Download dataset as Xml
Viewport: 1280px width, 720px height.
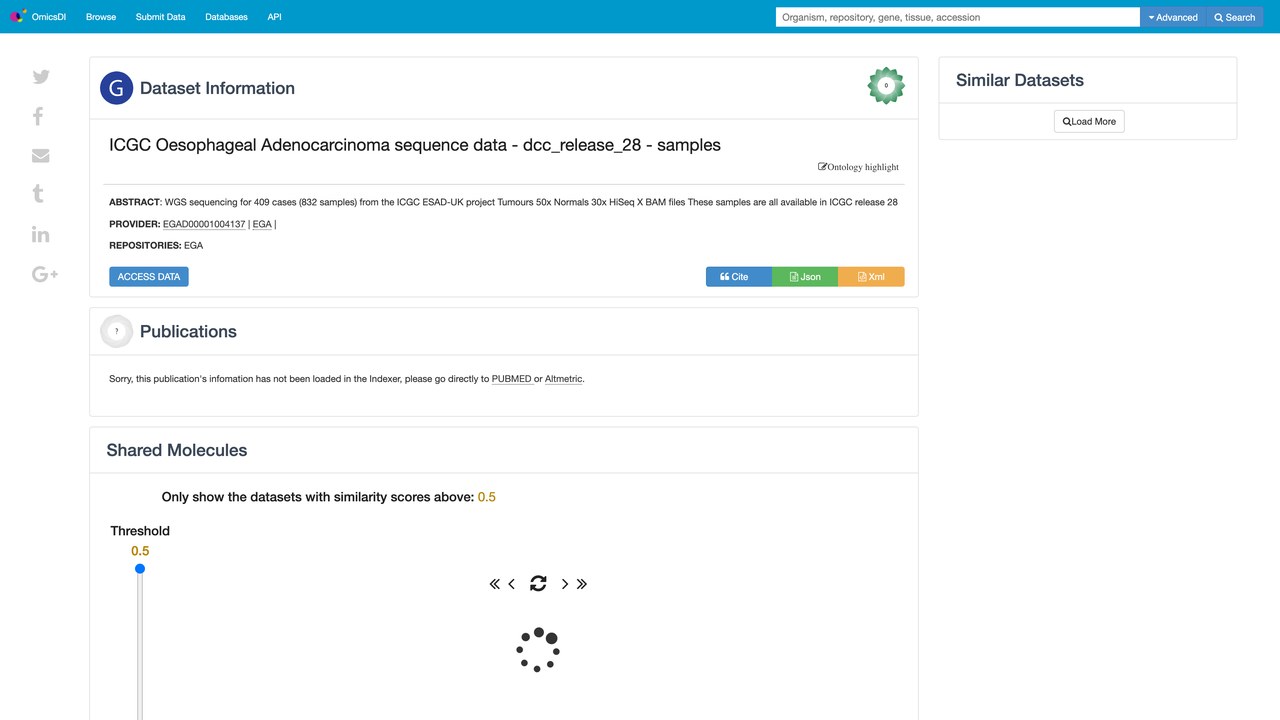[x=871, y=277]
